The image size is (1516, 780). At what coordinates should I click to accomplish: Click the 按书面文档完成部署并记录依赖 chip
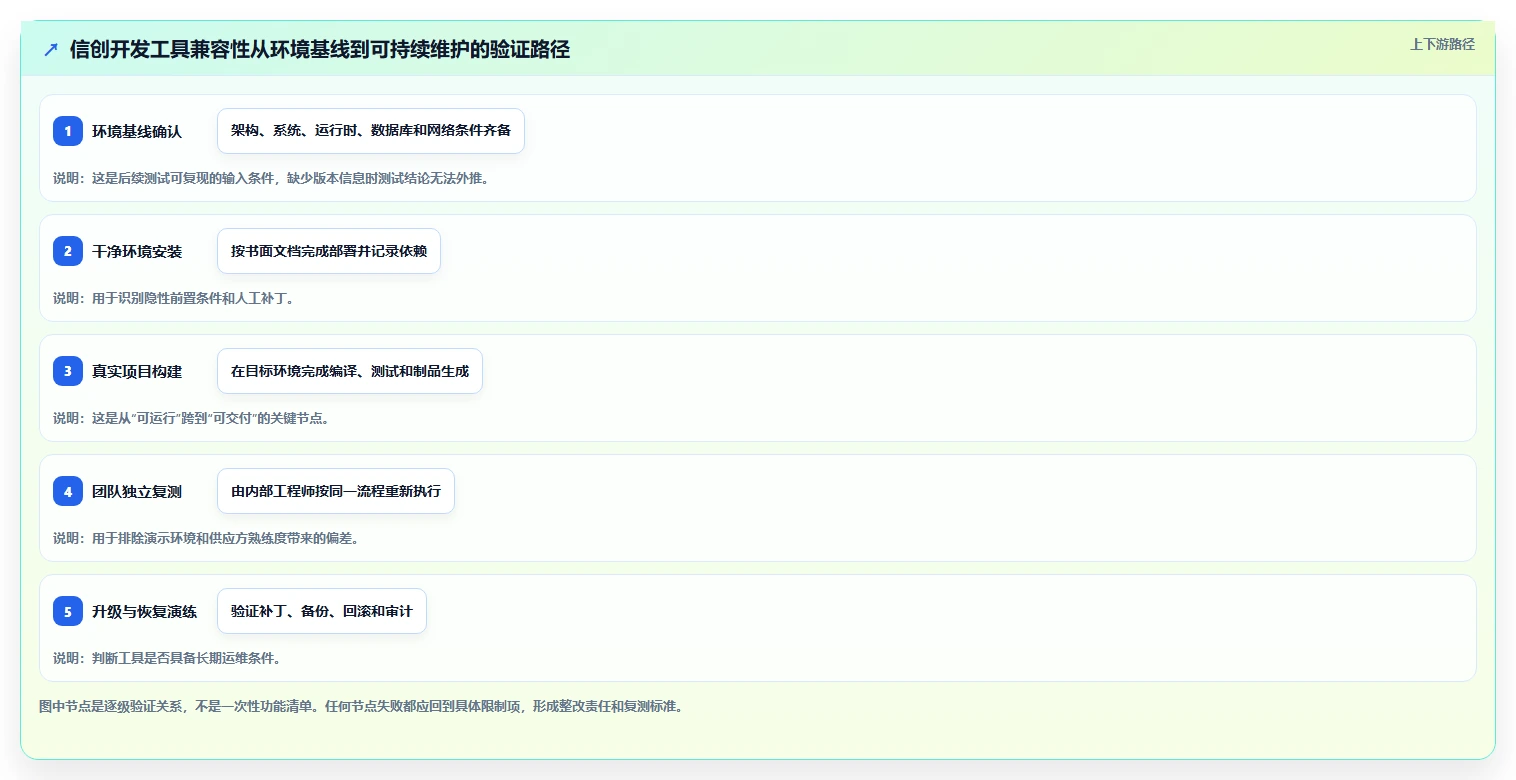tap(329, 251)
